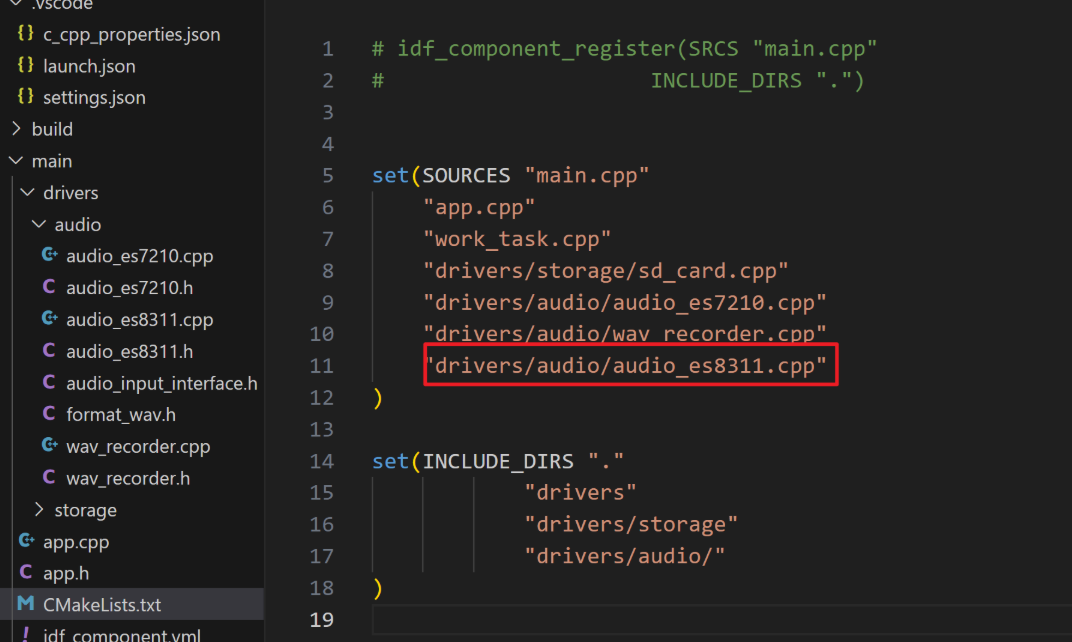Click C++ icon beside audio_es7210.cpp
The image size is (1072, 642).
pos(49,255)
